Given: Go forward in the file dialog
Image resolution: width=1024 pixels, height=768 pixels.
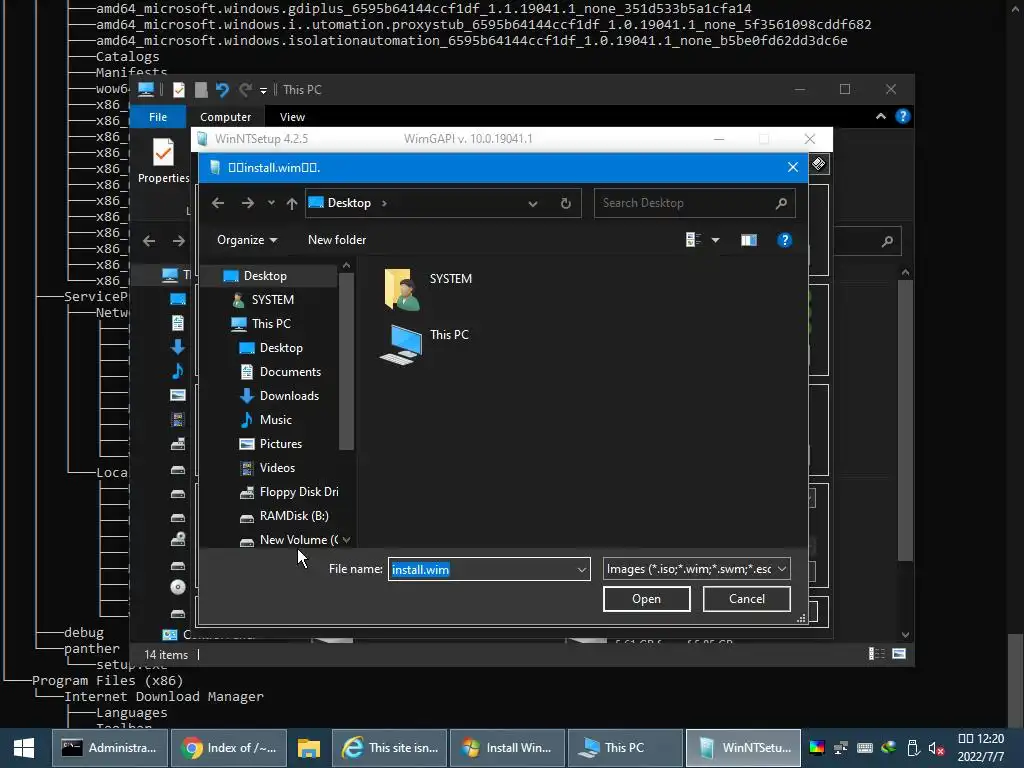Looking at the screenshot, I should tap(248, 203).
